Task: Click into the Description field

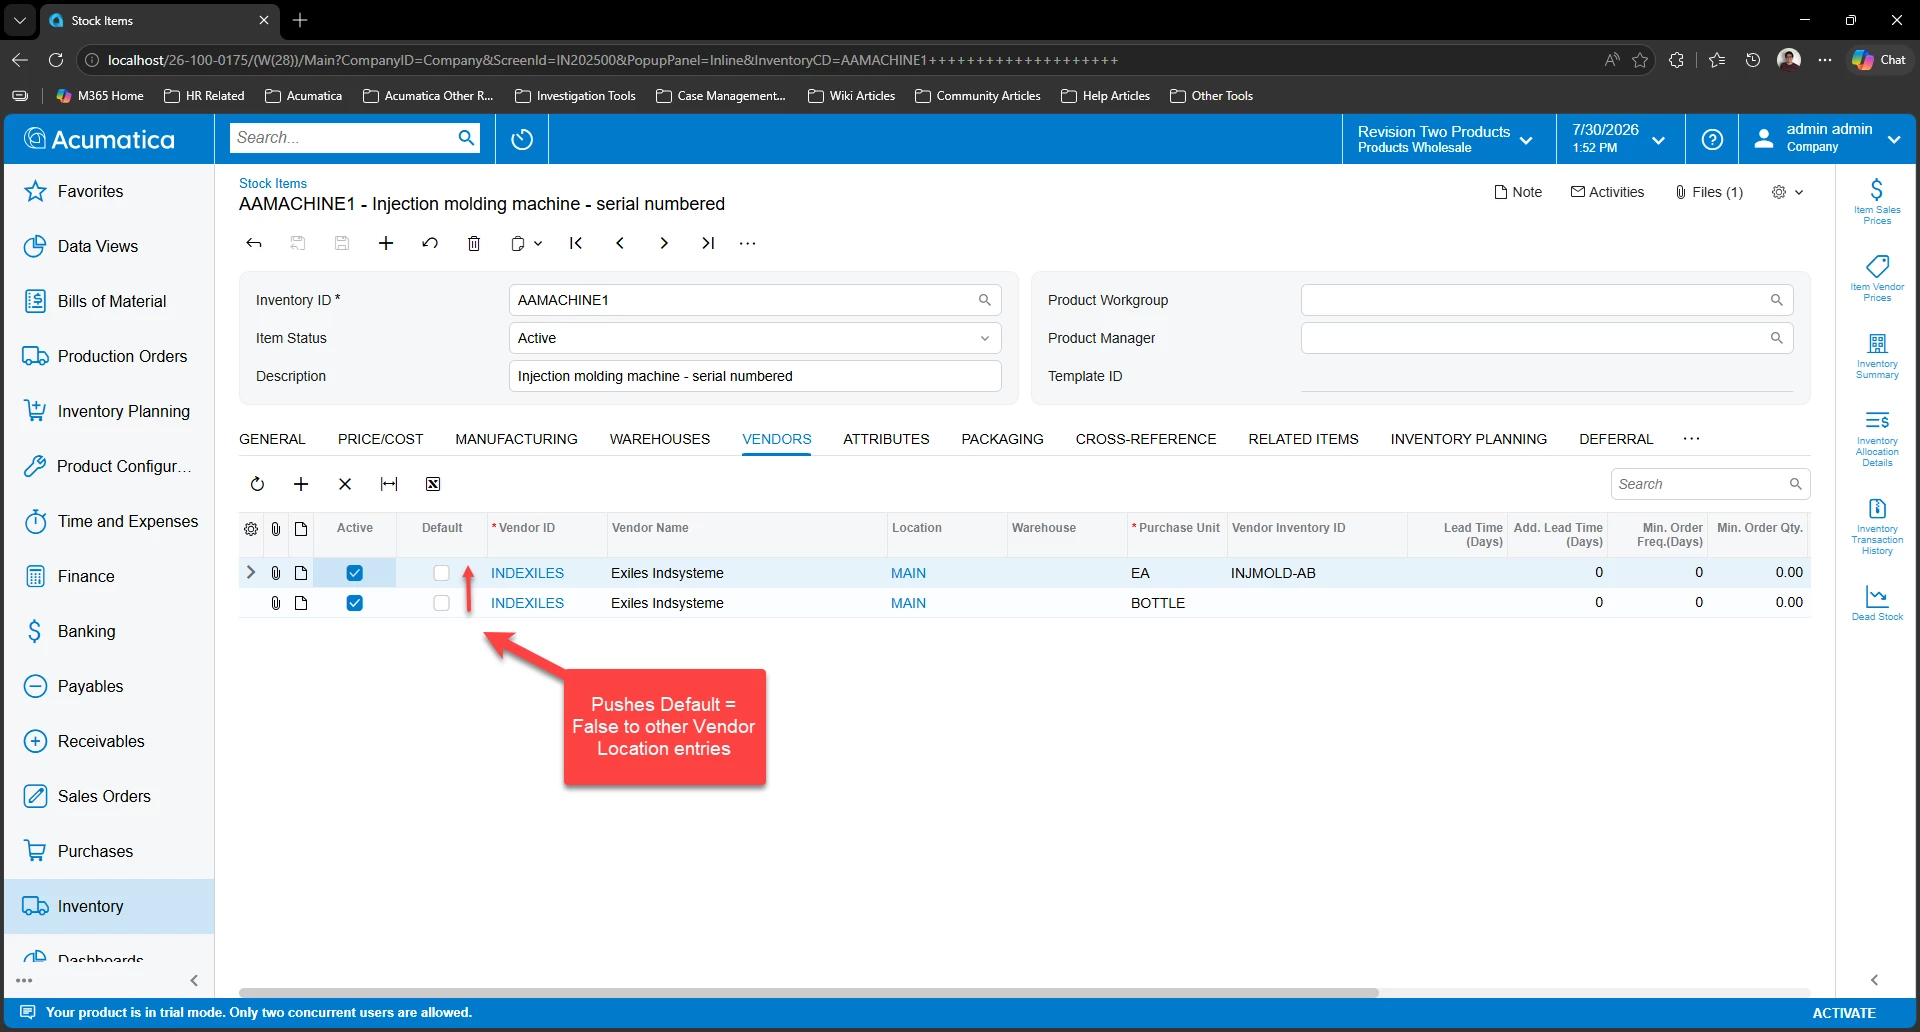Action: pyautogui.click(x=755, y=376)
